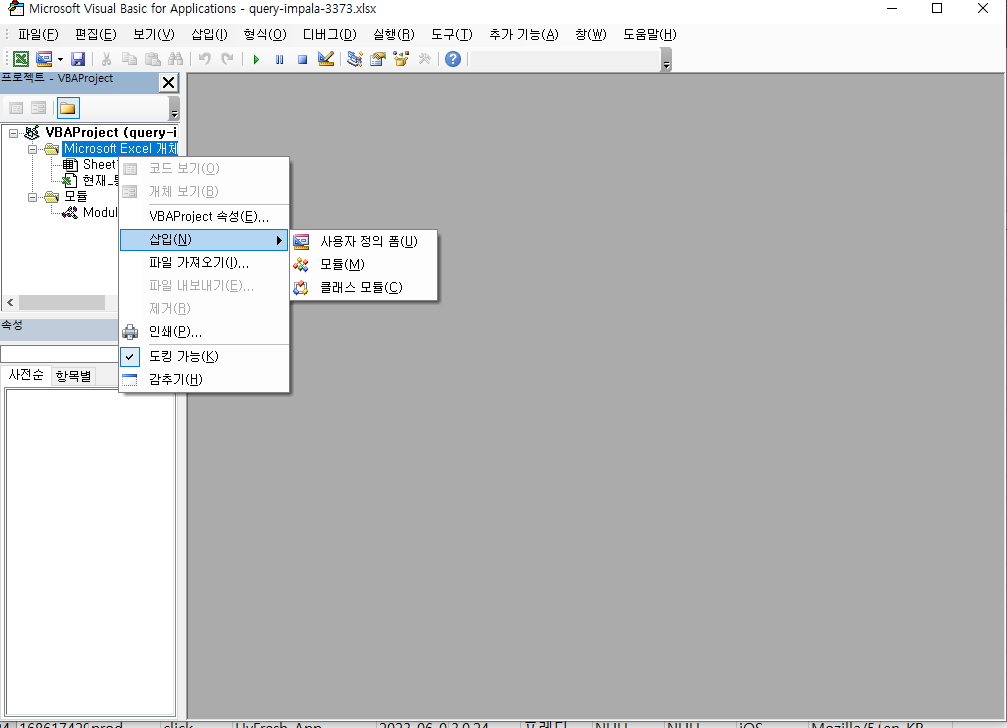Select the Cut scissors icon
This screenshot has height=728, width=1007.
click(x=106, y=59)
